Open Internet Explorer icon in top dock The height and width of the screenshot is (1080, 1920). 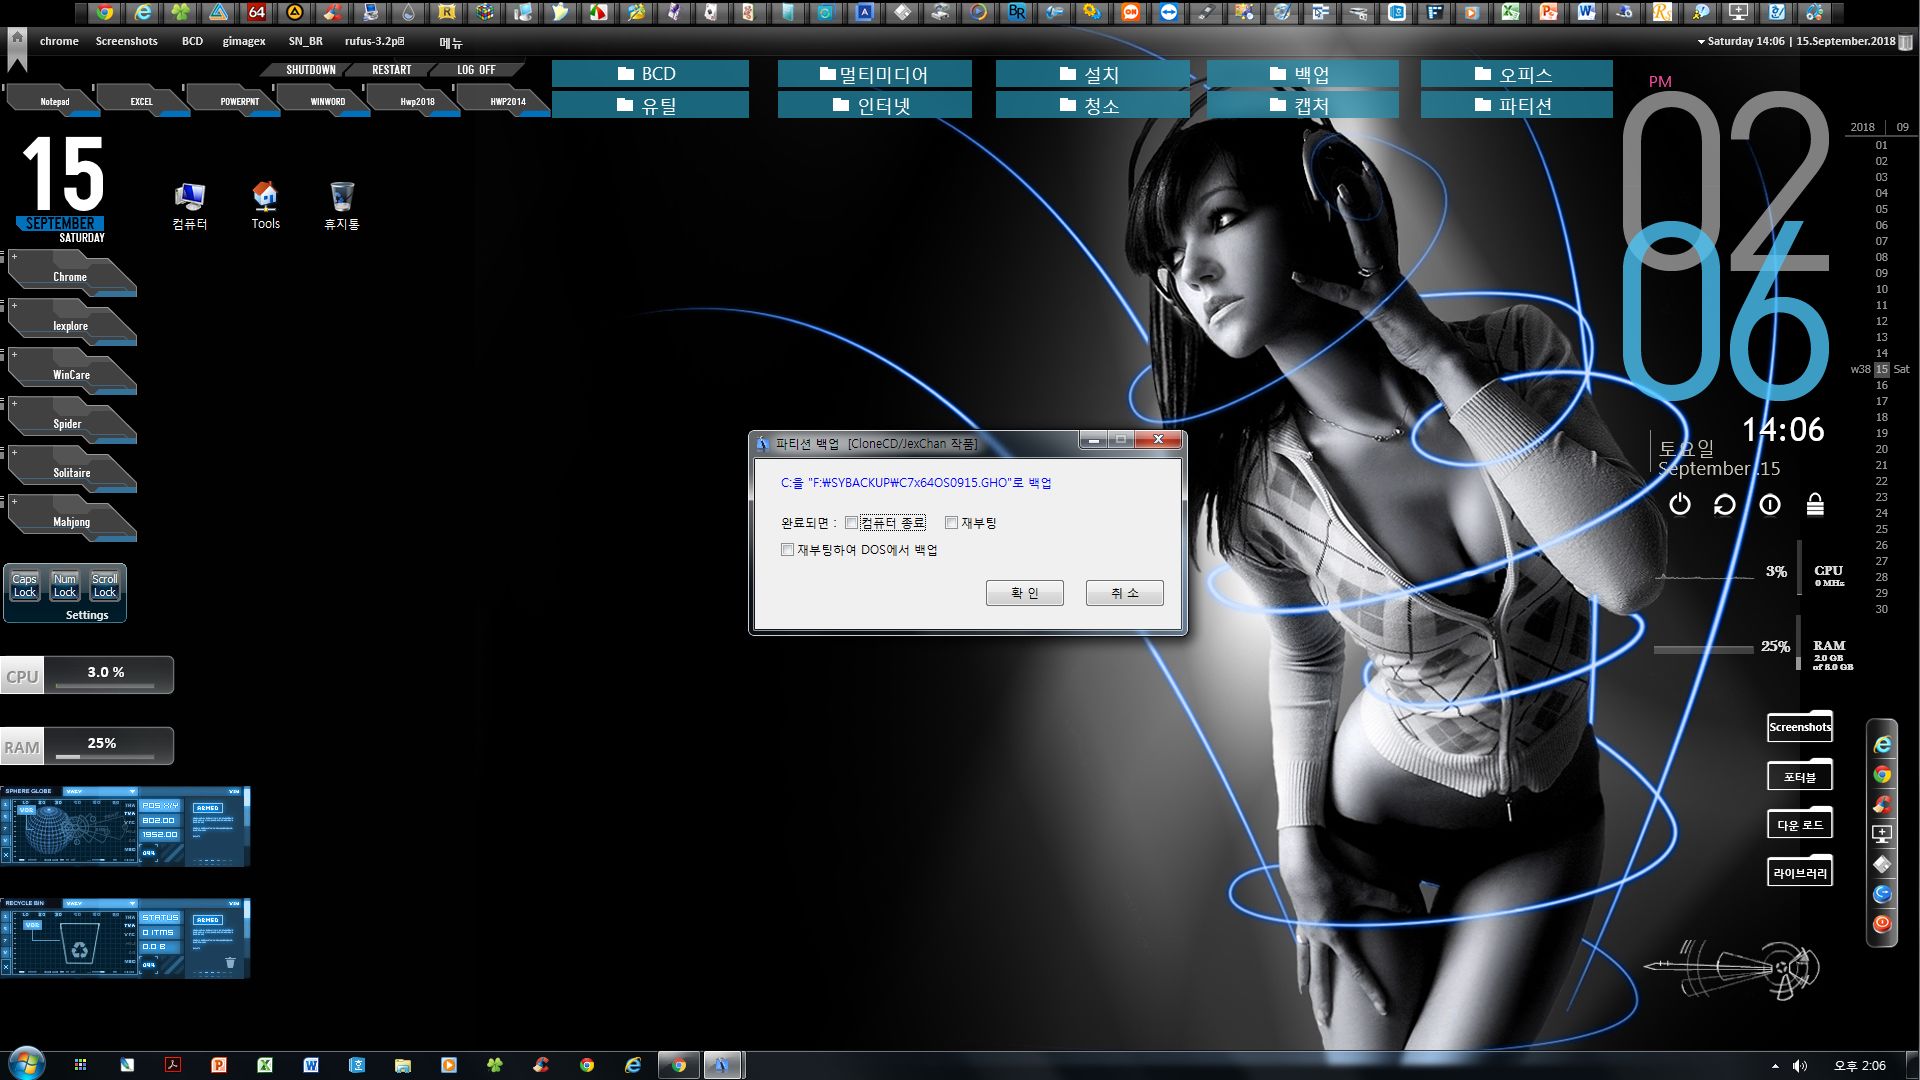(x=143, y=13)
